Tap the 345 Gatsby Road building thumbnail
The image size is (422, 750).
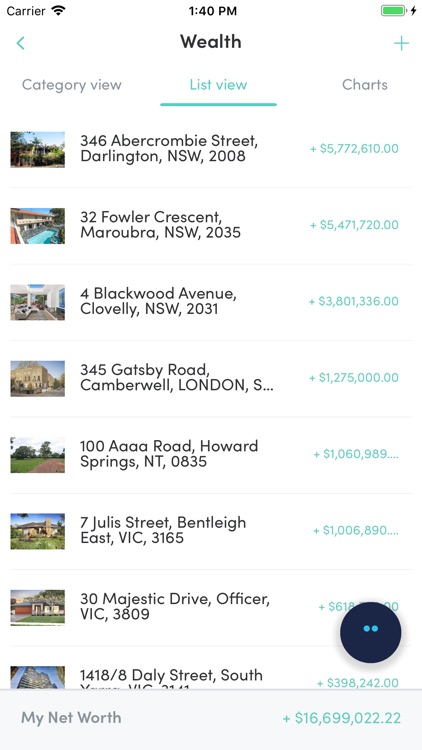pos(38,378)
